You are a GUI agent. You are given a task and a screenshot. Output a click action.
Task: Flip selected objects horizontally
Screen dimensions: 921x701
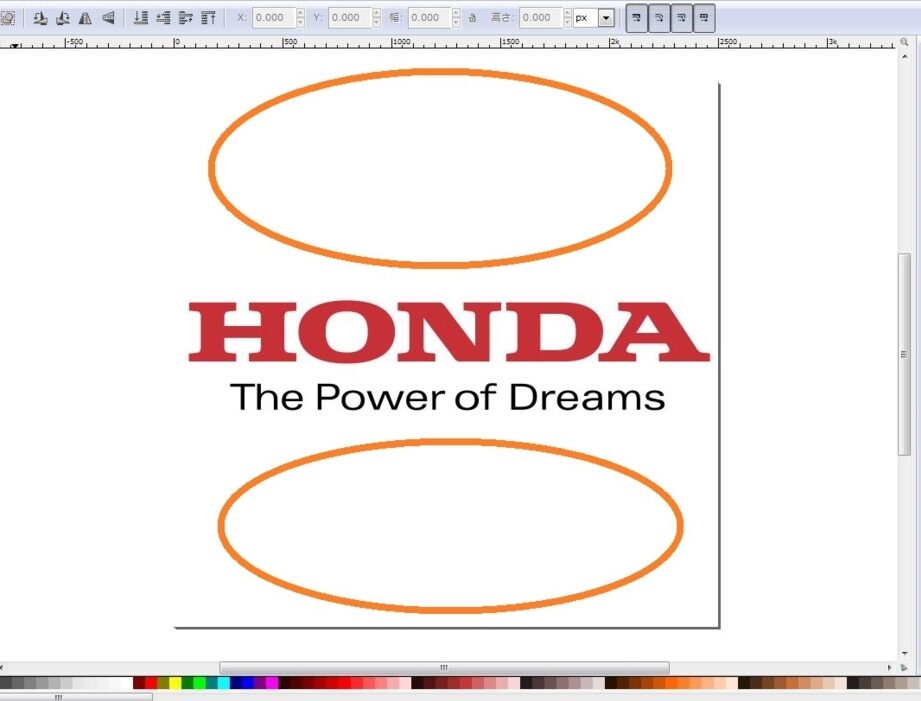click(85, 18)
